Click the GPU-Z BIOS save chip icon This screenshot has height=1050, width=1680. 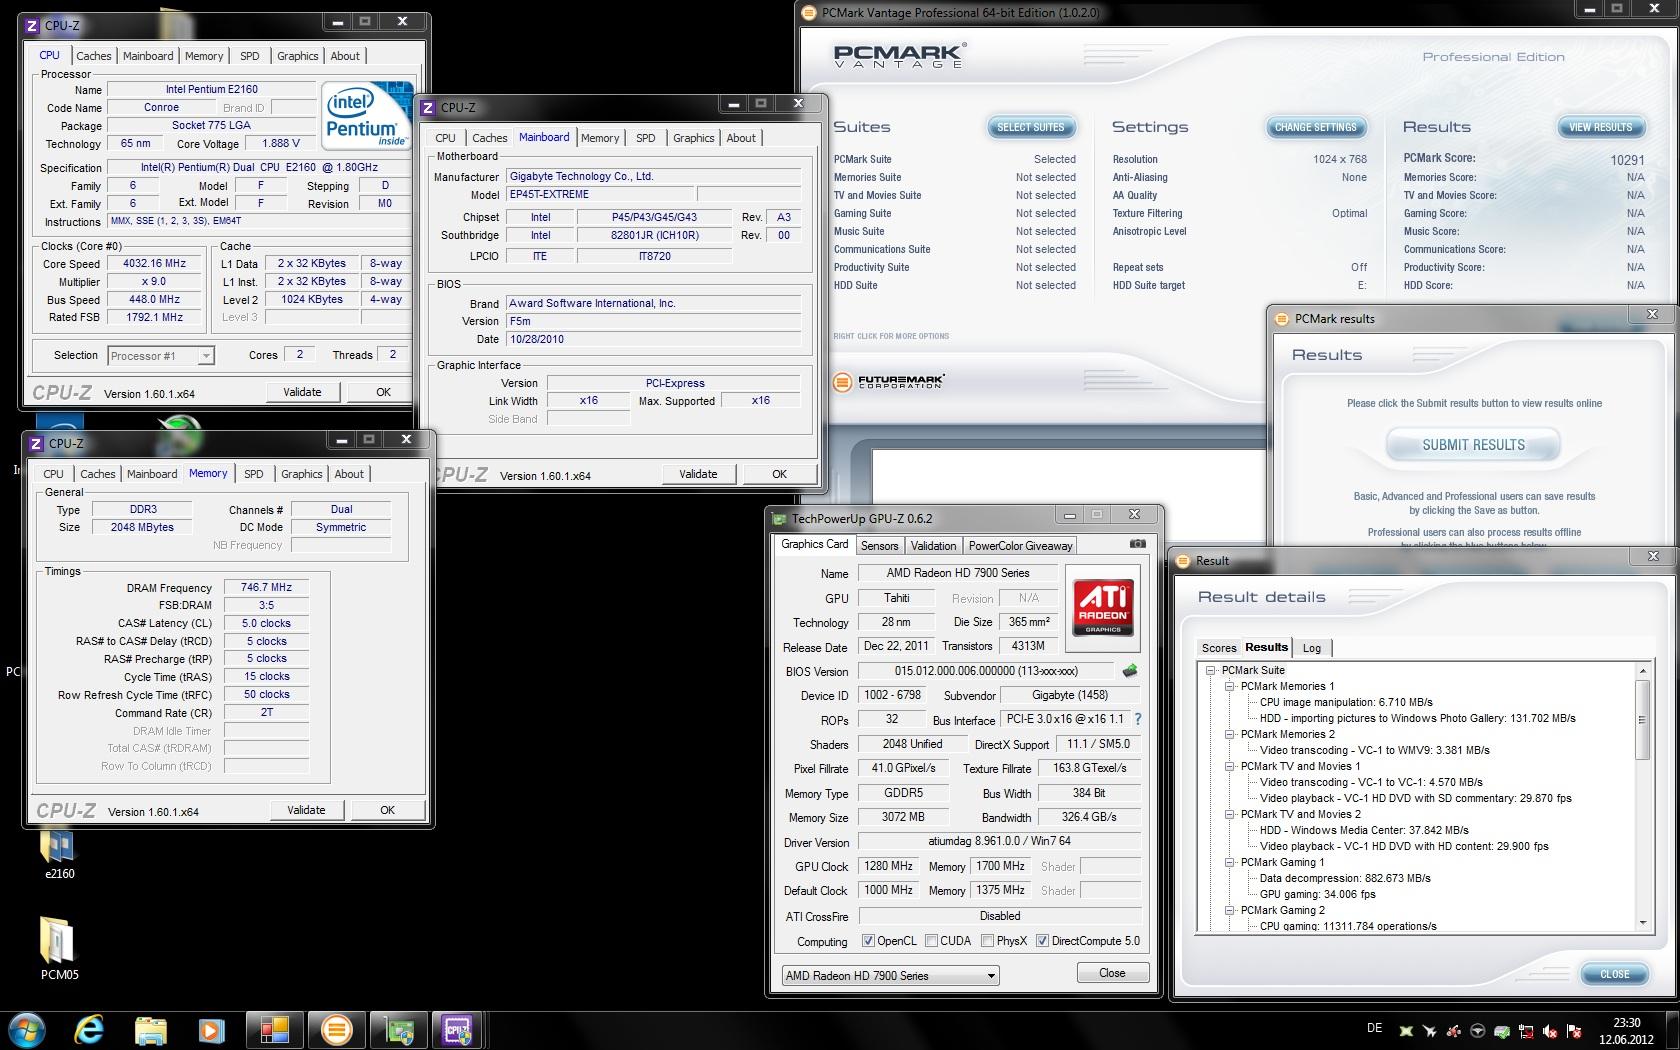pos(1130,671)
